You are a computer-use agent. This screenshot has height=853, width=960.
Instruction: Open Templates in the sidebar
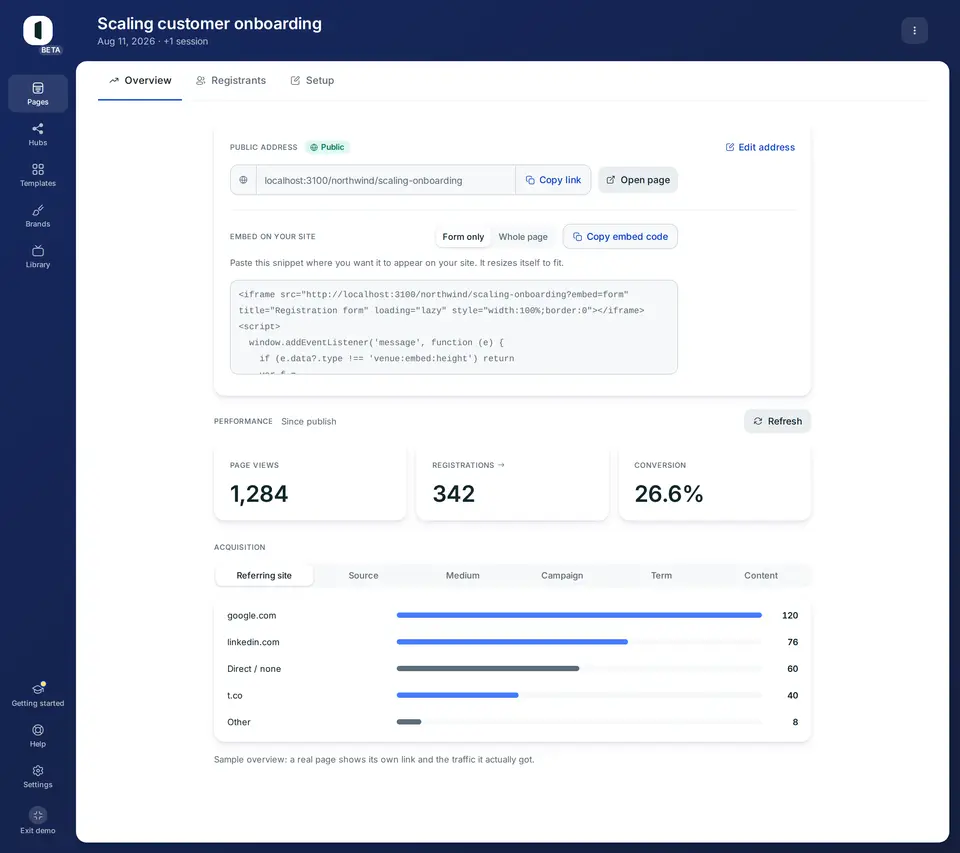(38, 175)
